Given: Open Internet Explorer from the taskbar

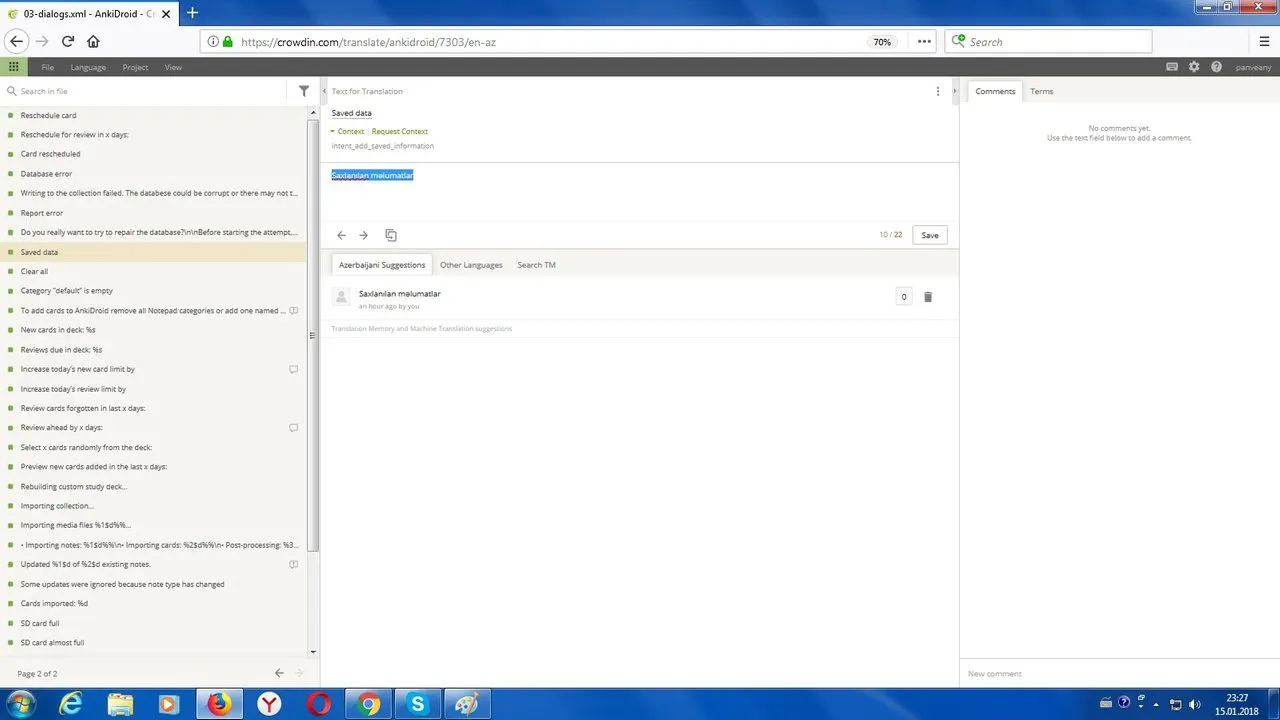Looking at the screenshot, I should [71, 704].
